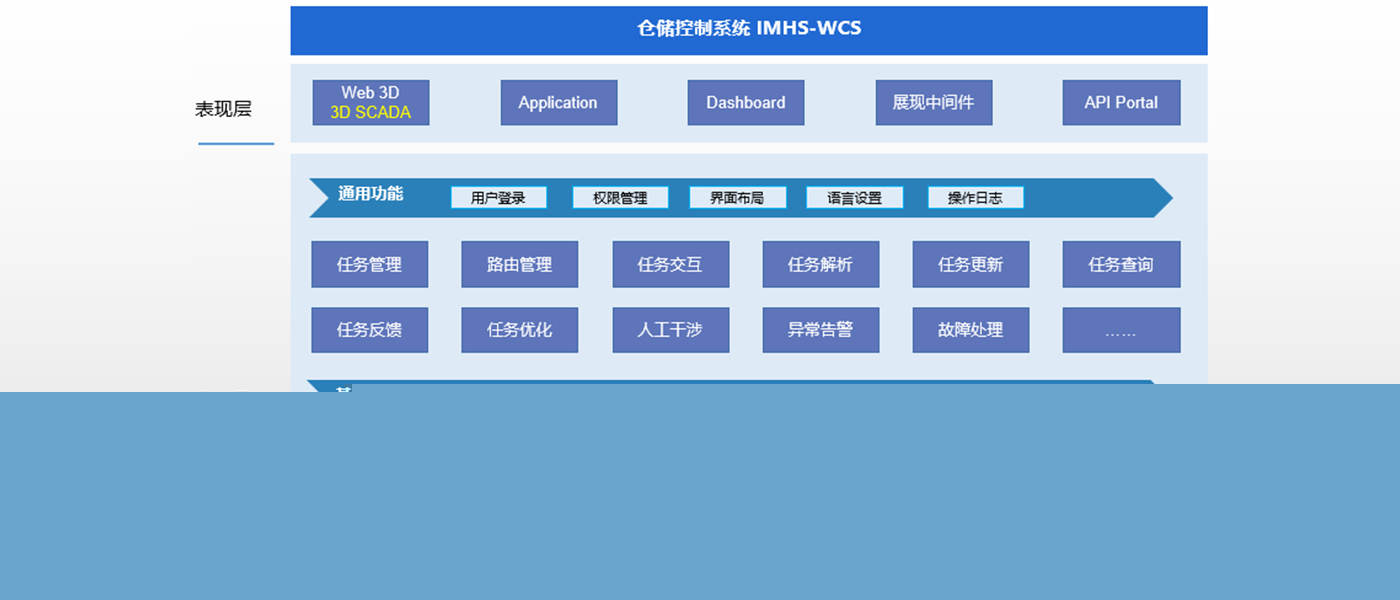Click the 展现中间件 box

(x=933, y=103)
